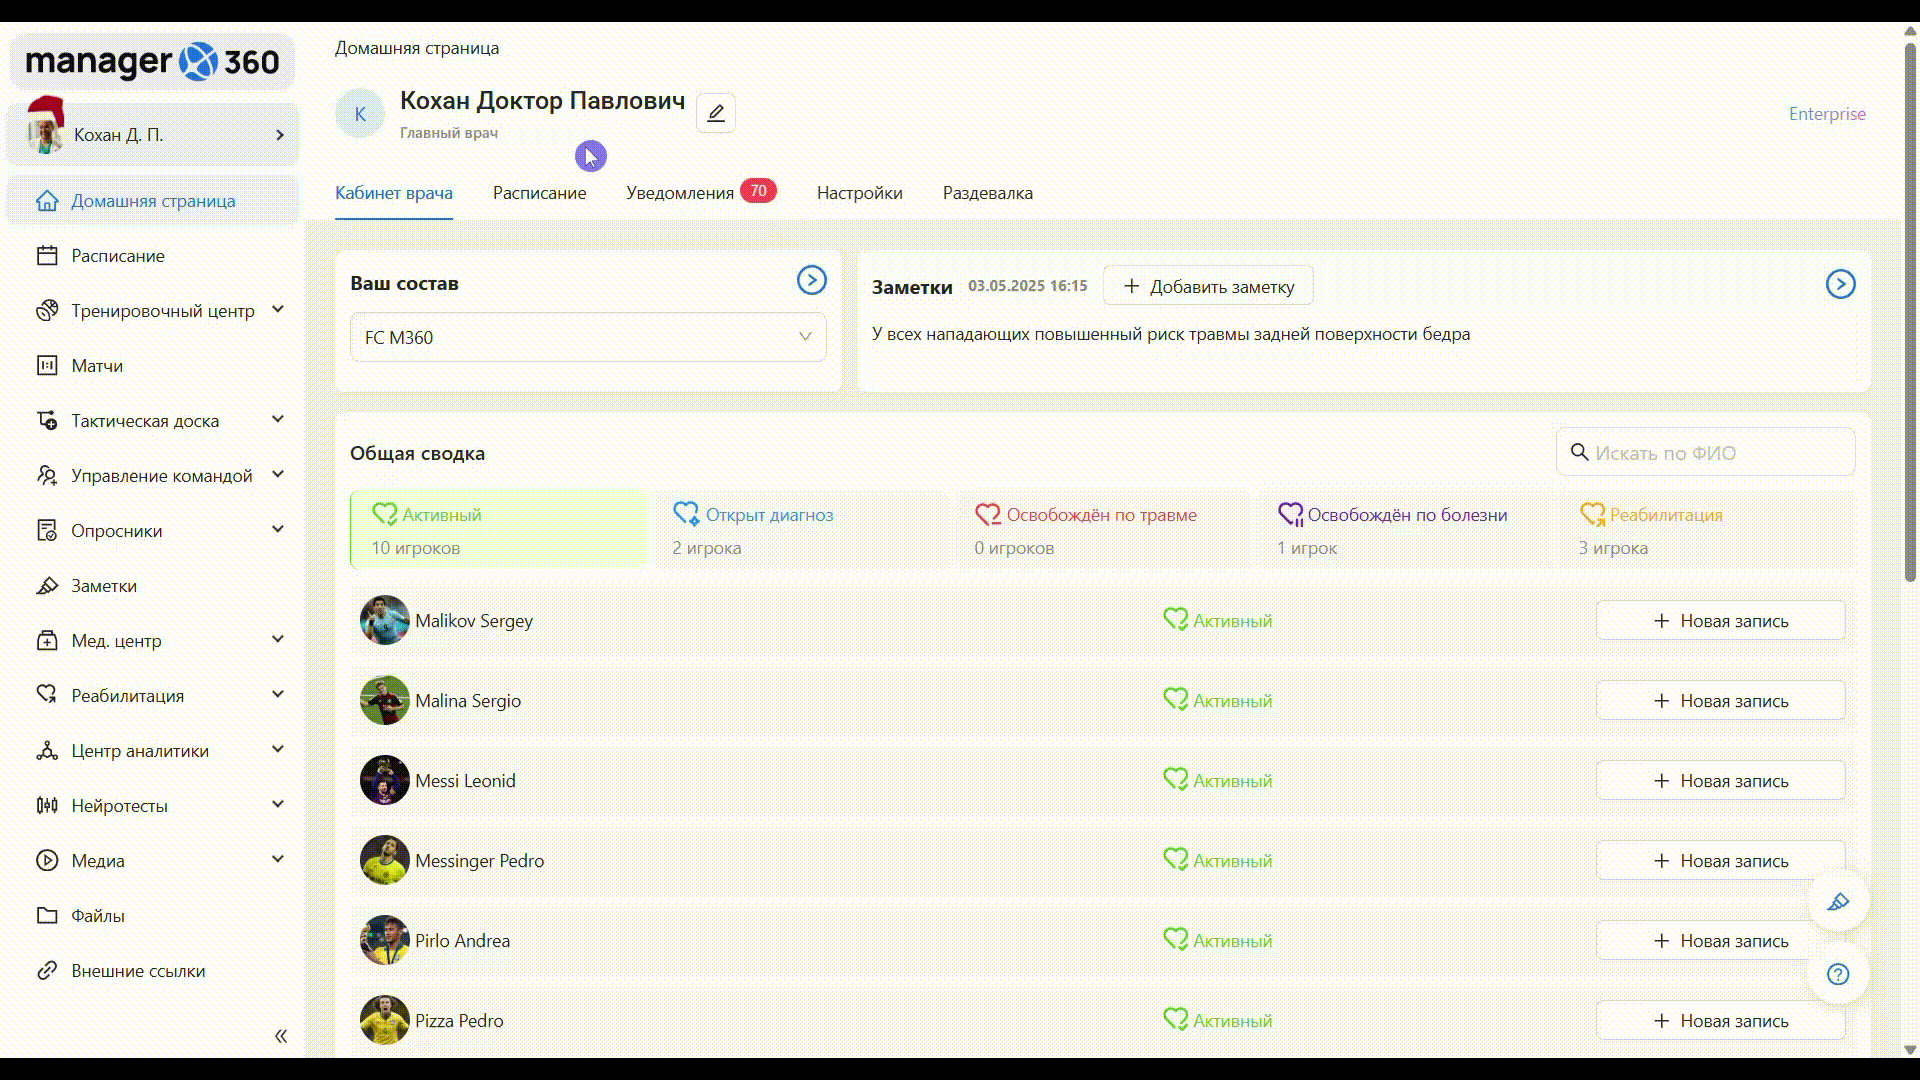Open Файлы folder in sidebar

tap(97, 916)
